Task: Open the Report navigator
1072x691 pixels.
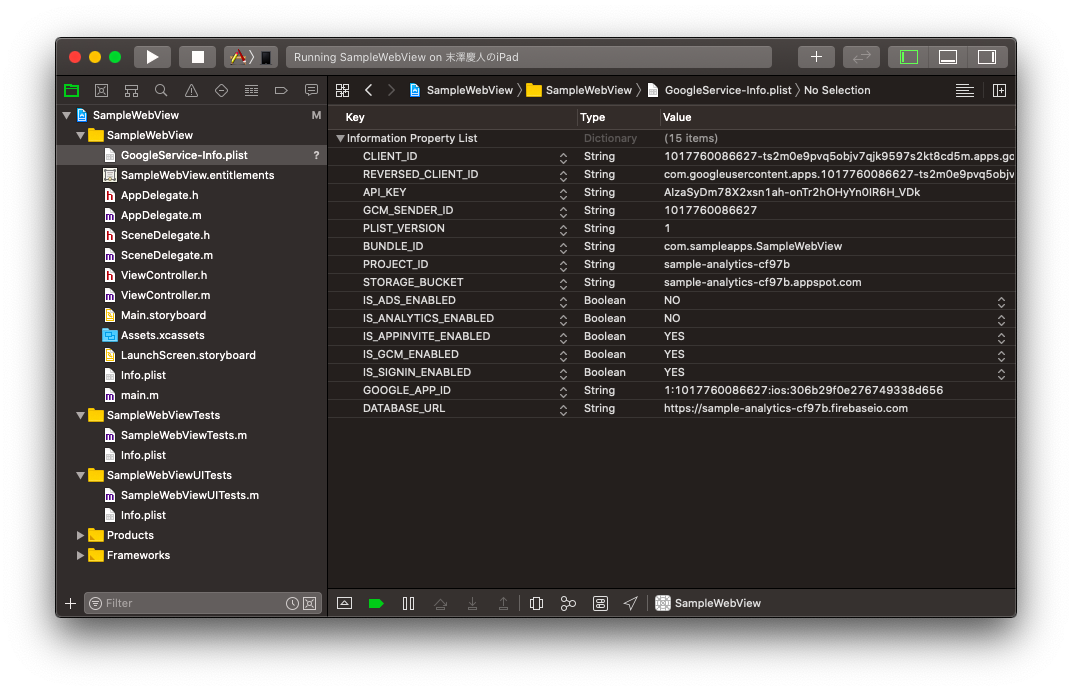Action: pyautogui.click(x=311, y=90)
